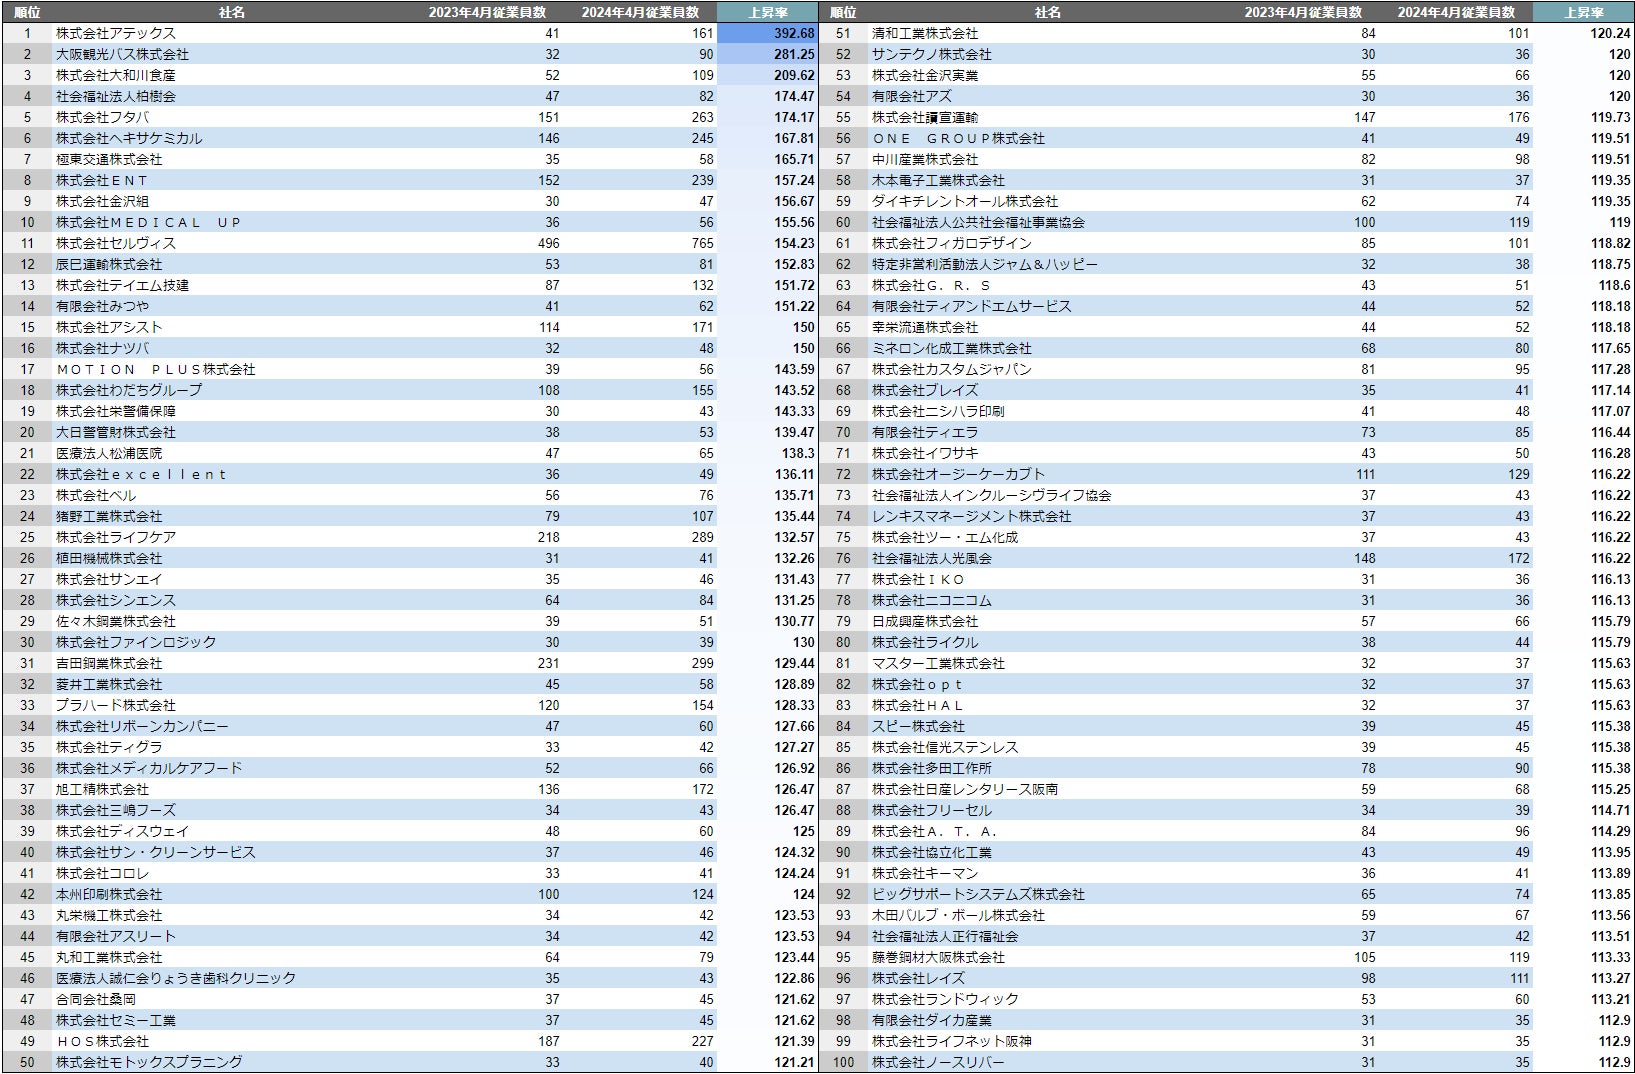Select ダイキチレントオール株式会社
The image size is (1635, 1074).
coord(965,201)
